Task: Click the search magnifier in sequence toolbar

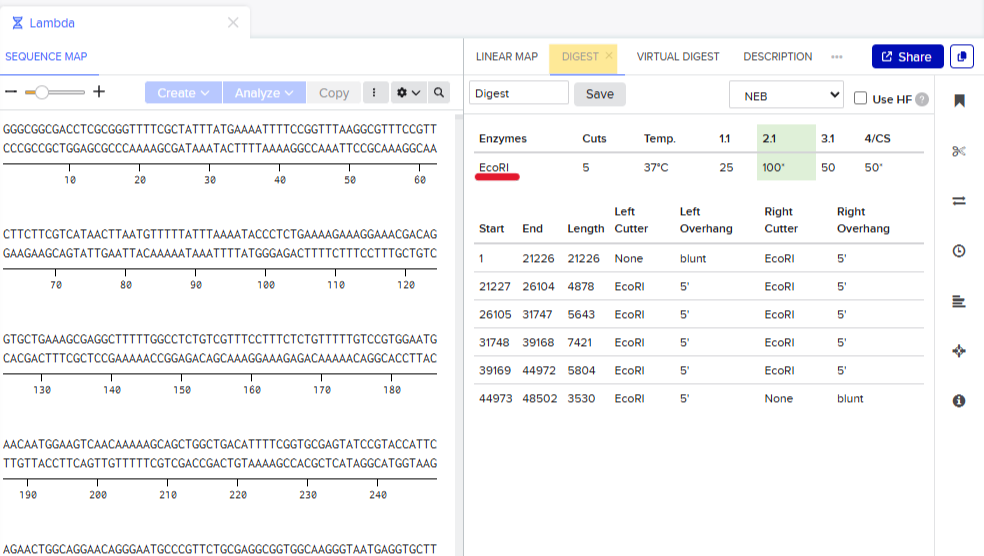Action: [439, 93]
